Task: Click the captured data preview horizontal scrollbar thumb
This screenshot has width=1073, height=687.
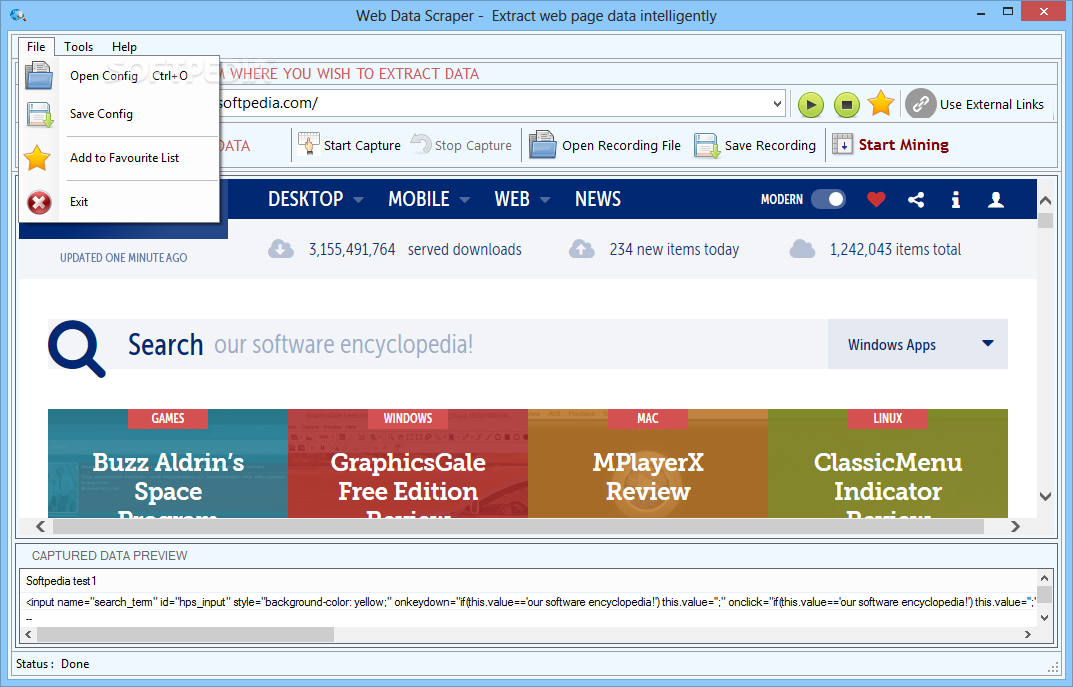Action: point(185,634)
